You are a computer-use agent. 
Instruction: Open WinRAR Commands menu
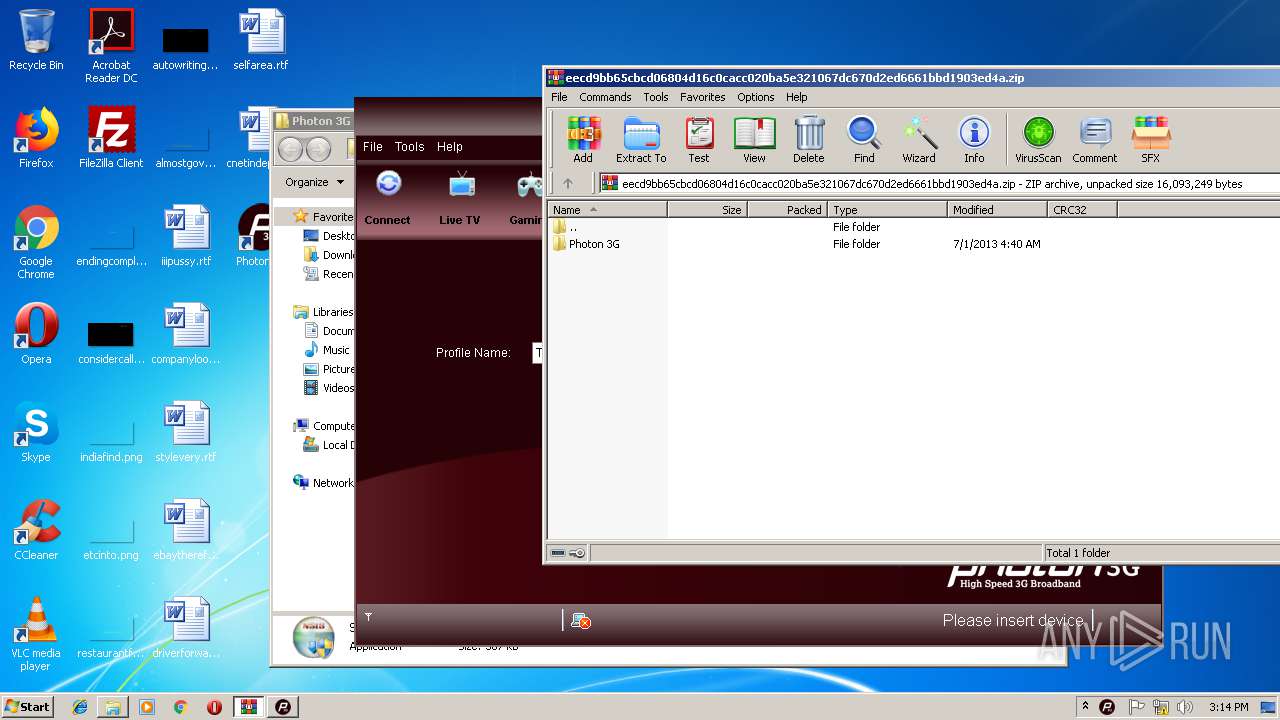[605, 97]
